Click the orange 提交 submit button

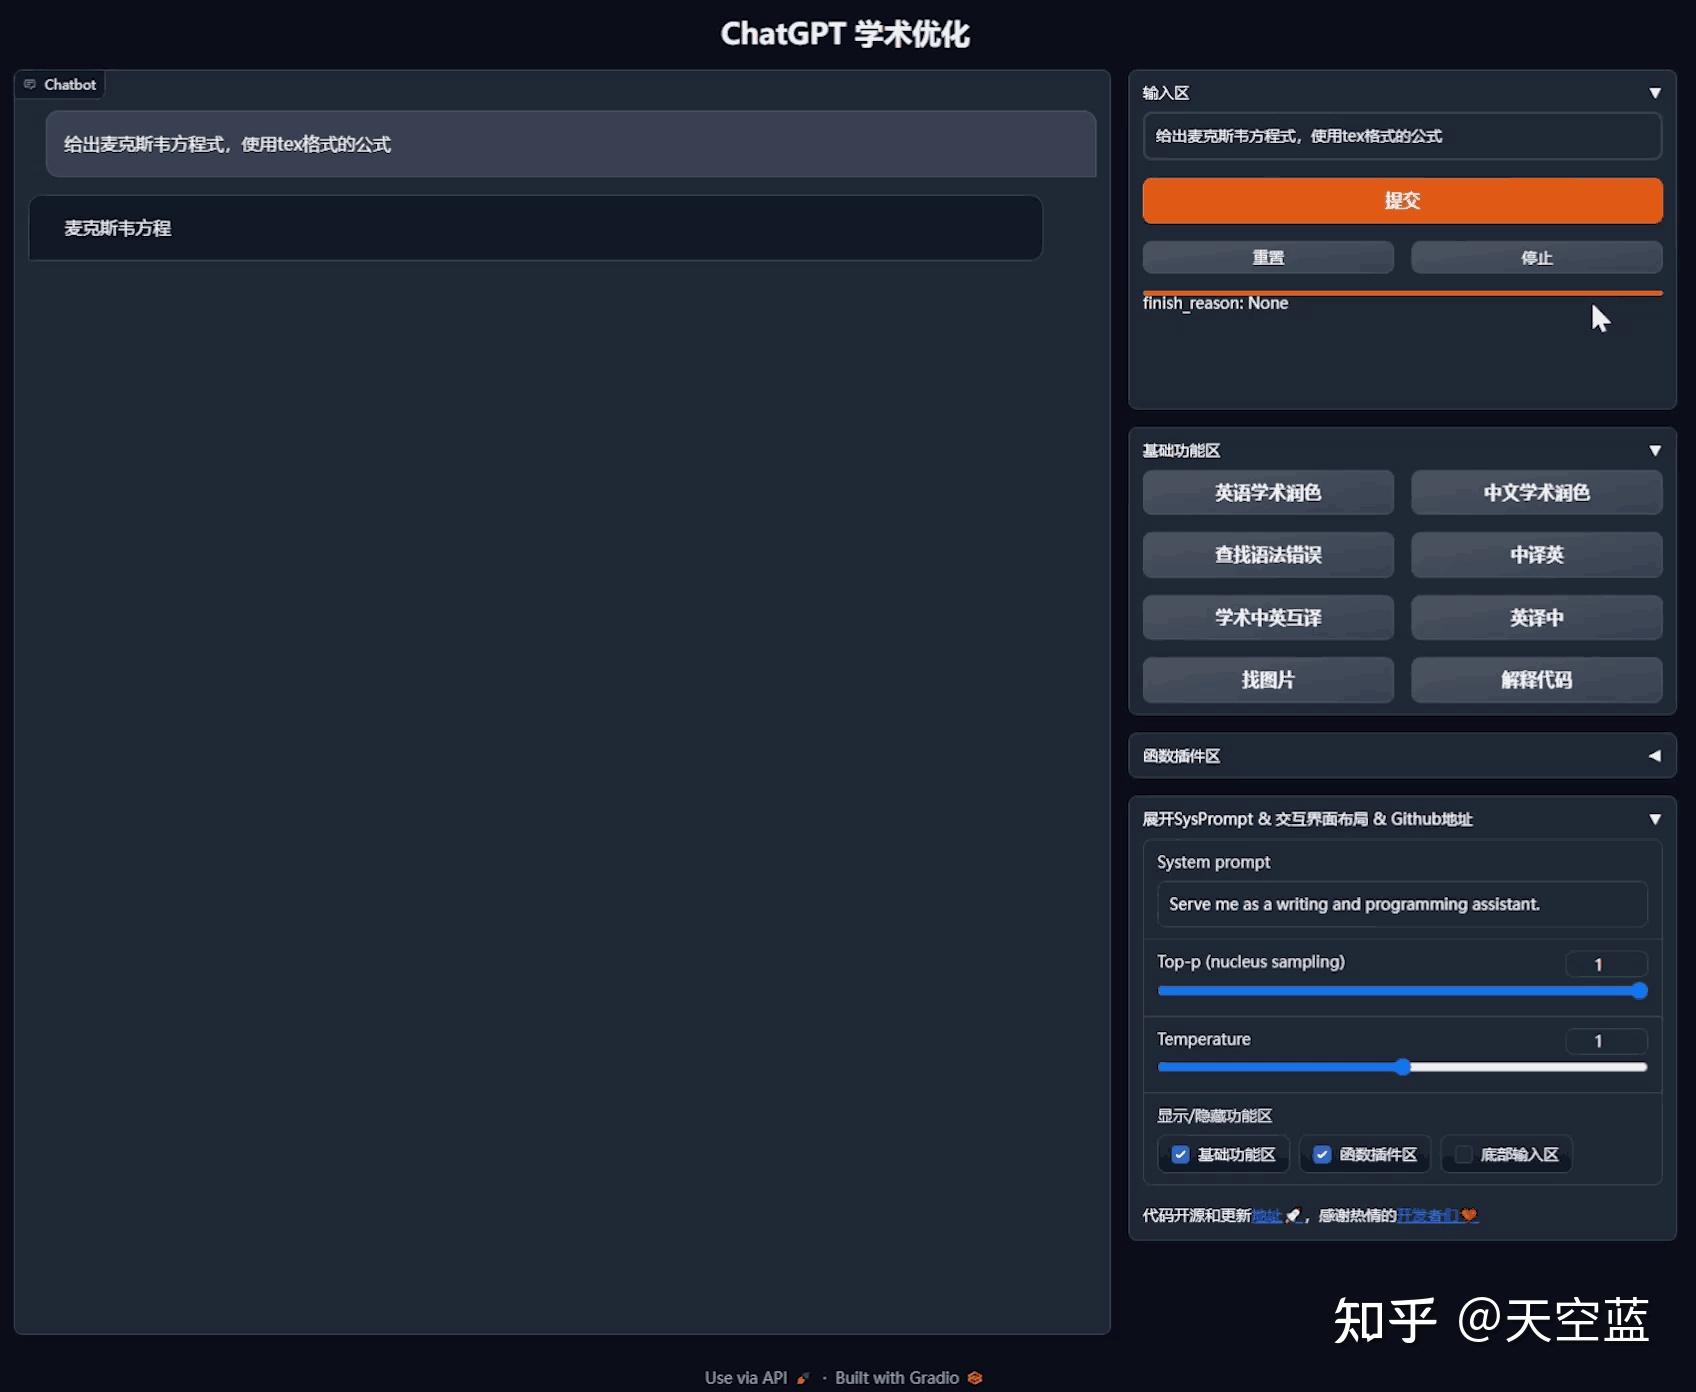tap(1402, 200)
